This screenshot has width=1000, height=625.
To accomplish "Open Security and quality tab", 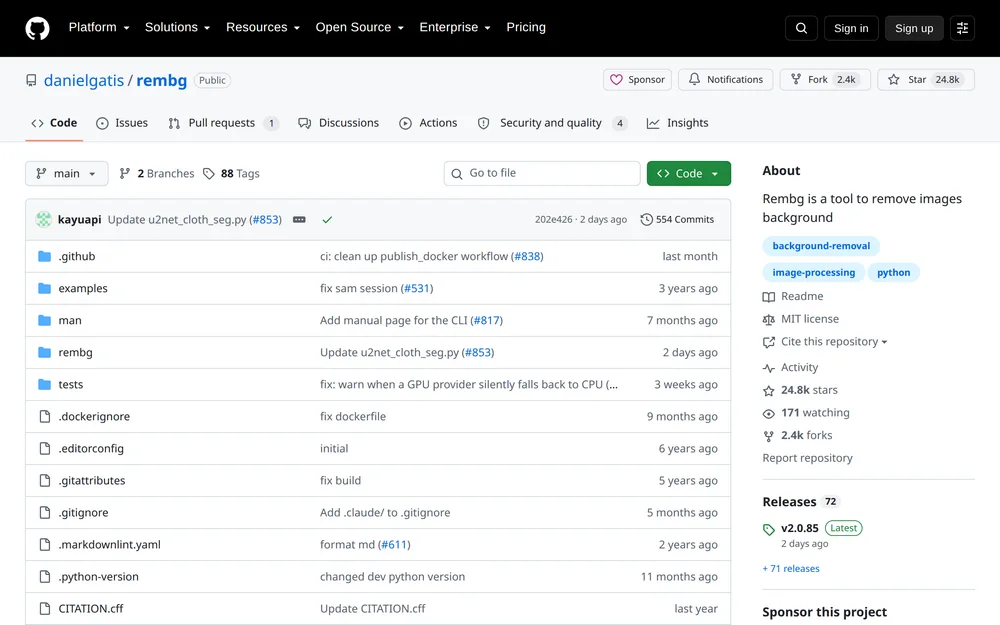I will [x=552, y=123].
